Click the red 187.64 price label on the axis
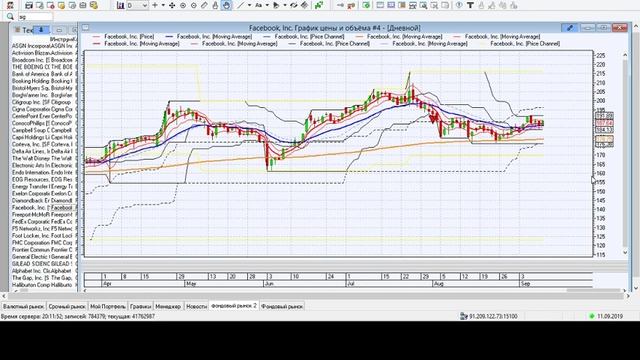The image size is (640, 360). [604, 123]
